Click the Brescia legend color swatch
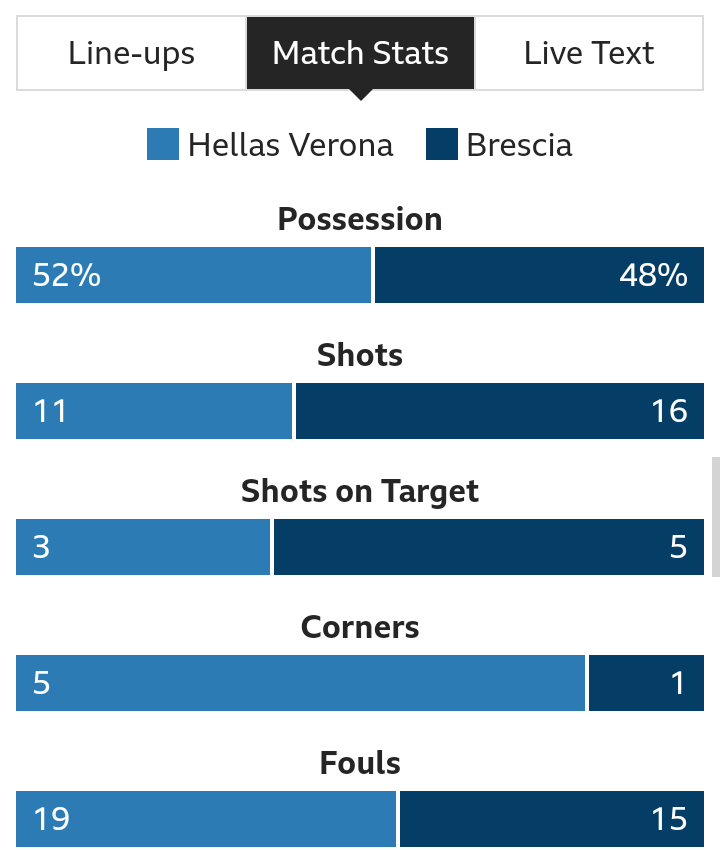 (x=442, y=144)
